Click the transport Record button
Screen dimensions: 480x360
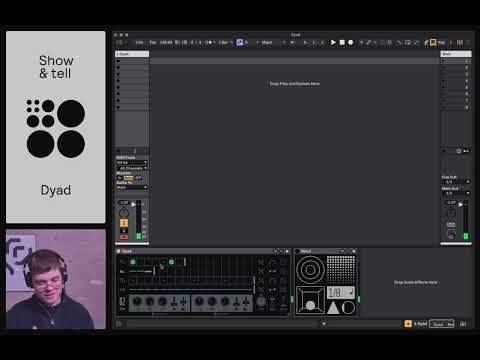tap(351, 42)
